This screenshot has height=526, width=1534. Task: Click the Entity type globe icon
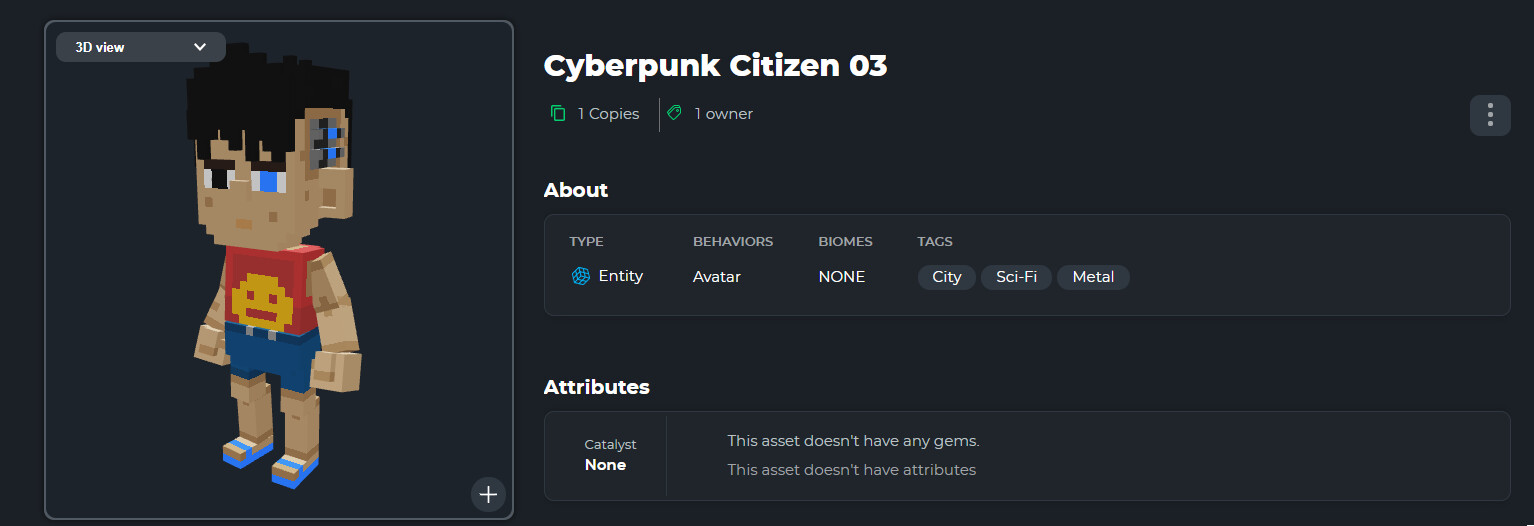[x=581, y=276]
